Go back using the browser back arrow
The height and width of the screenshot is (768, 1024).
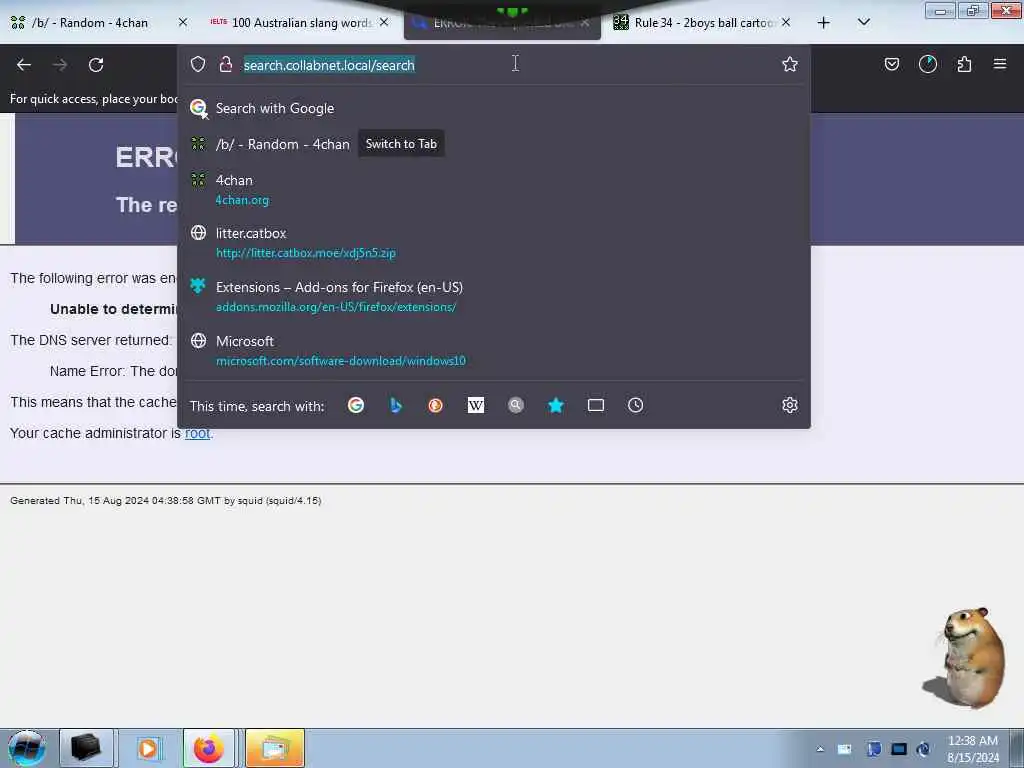click(x=24, y=65)
